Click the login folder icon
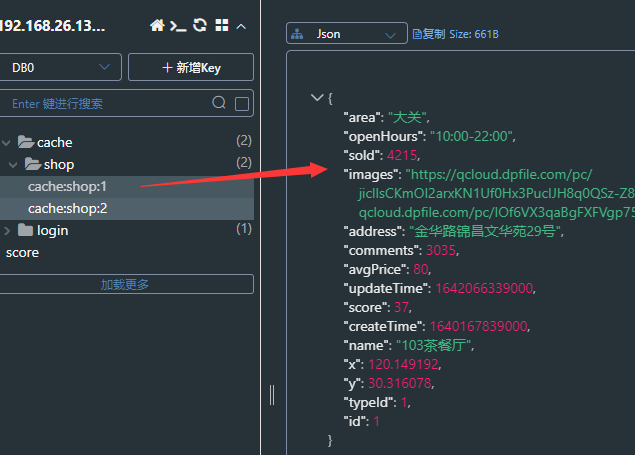 coord(26,230)
